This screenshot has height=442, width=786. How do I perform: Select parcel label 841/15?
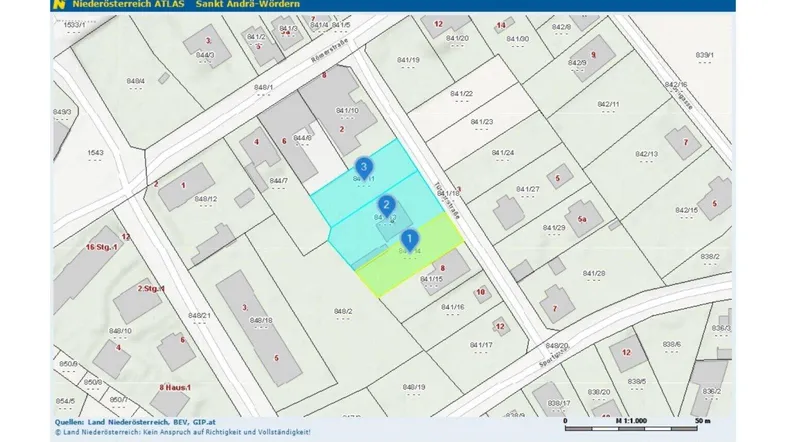click(431, 279)
